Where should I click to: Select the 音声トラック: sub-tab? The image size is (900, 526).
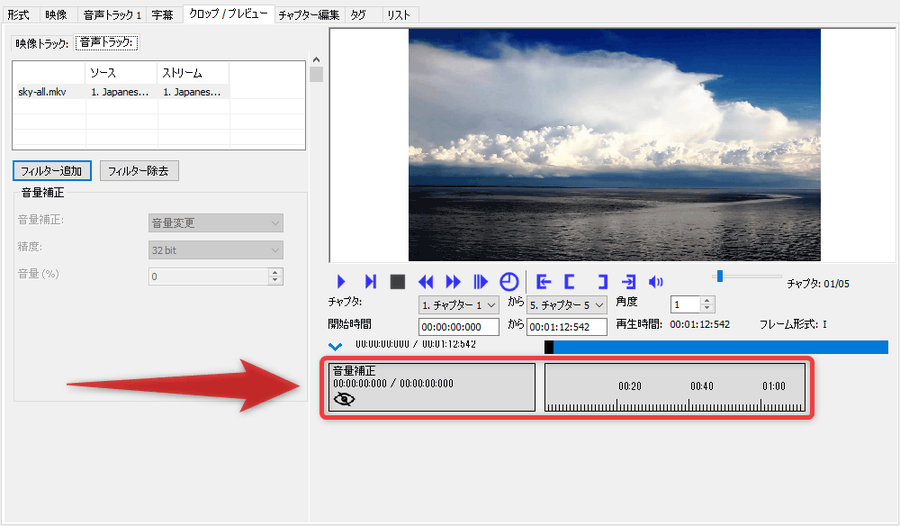[x=106, y=42]
